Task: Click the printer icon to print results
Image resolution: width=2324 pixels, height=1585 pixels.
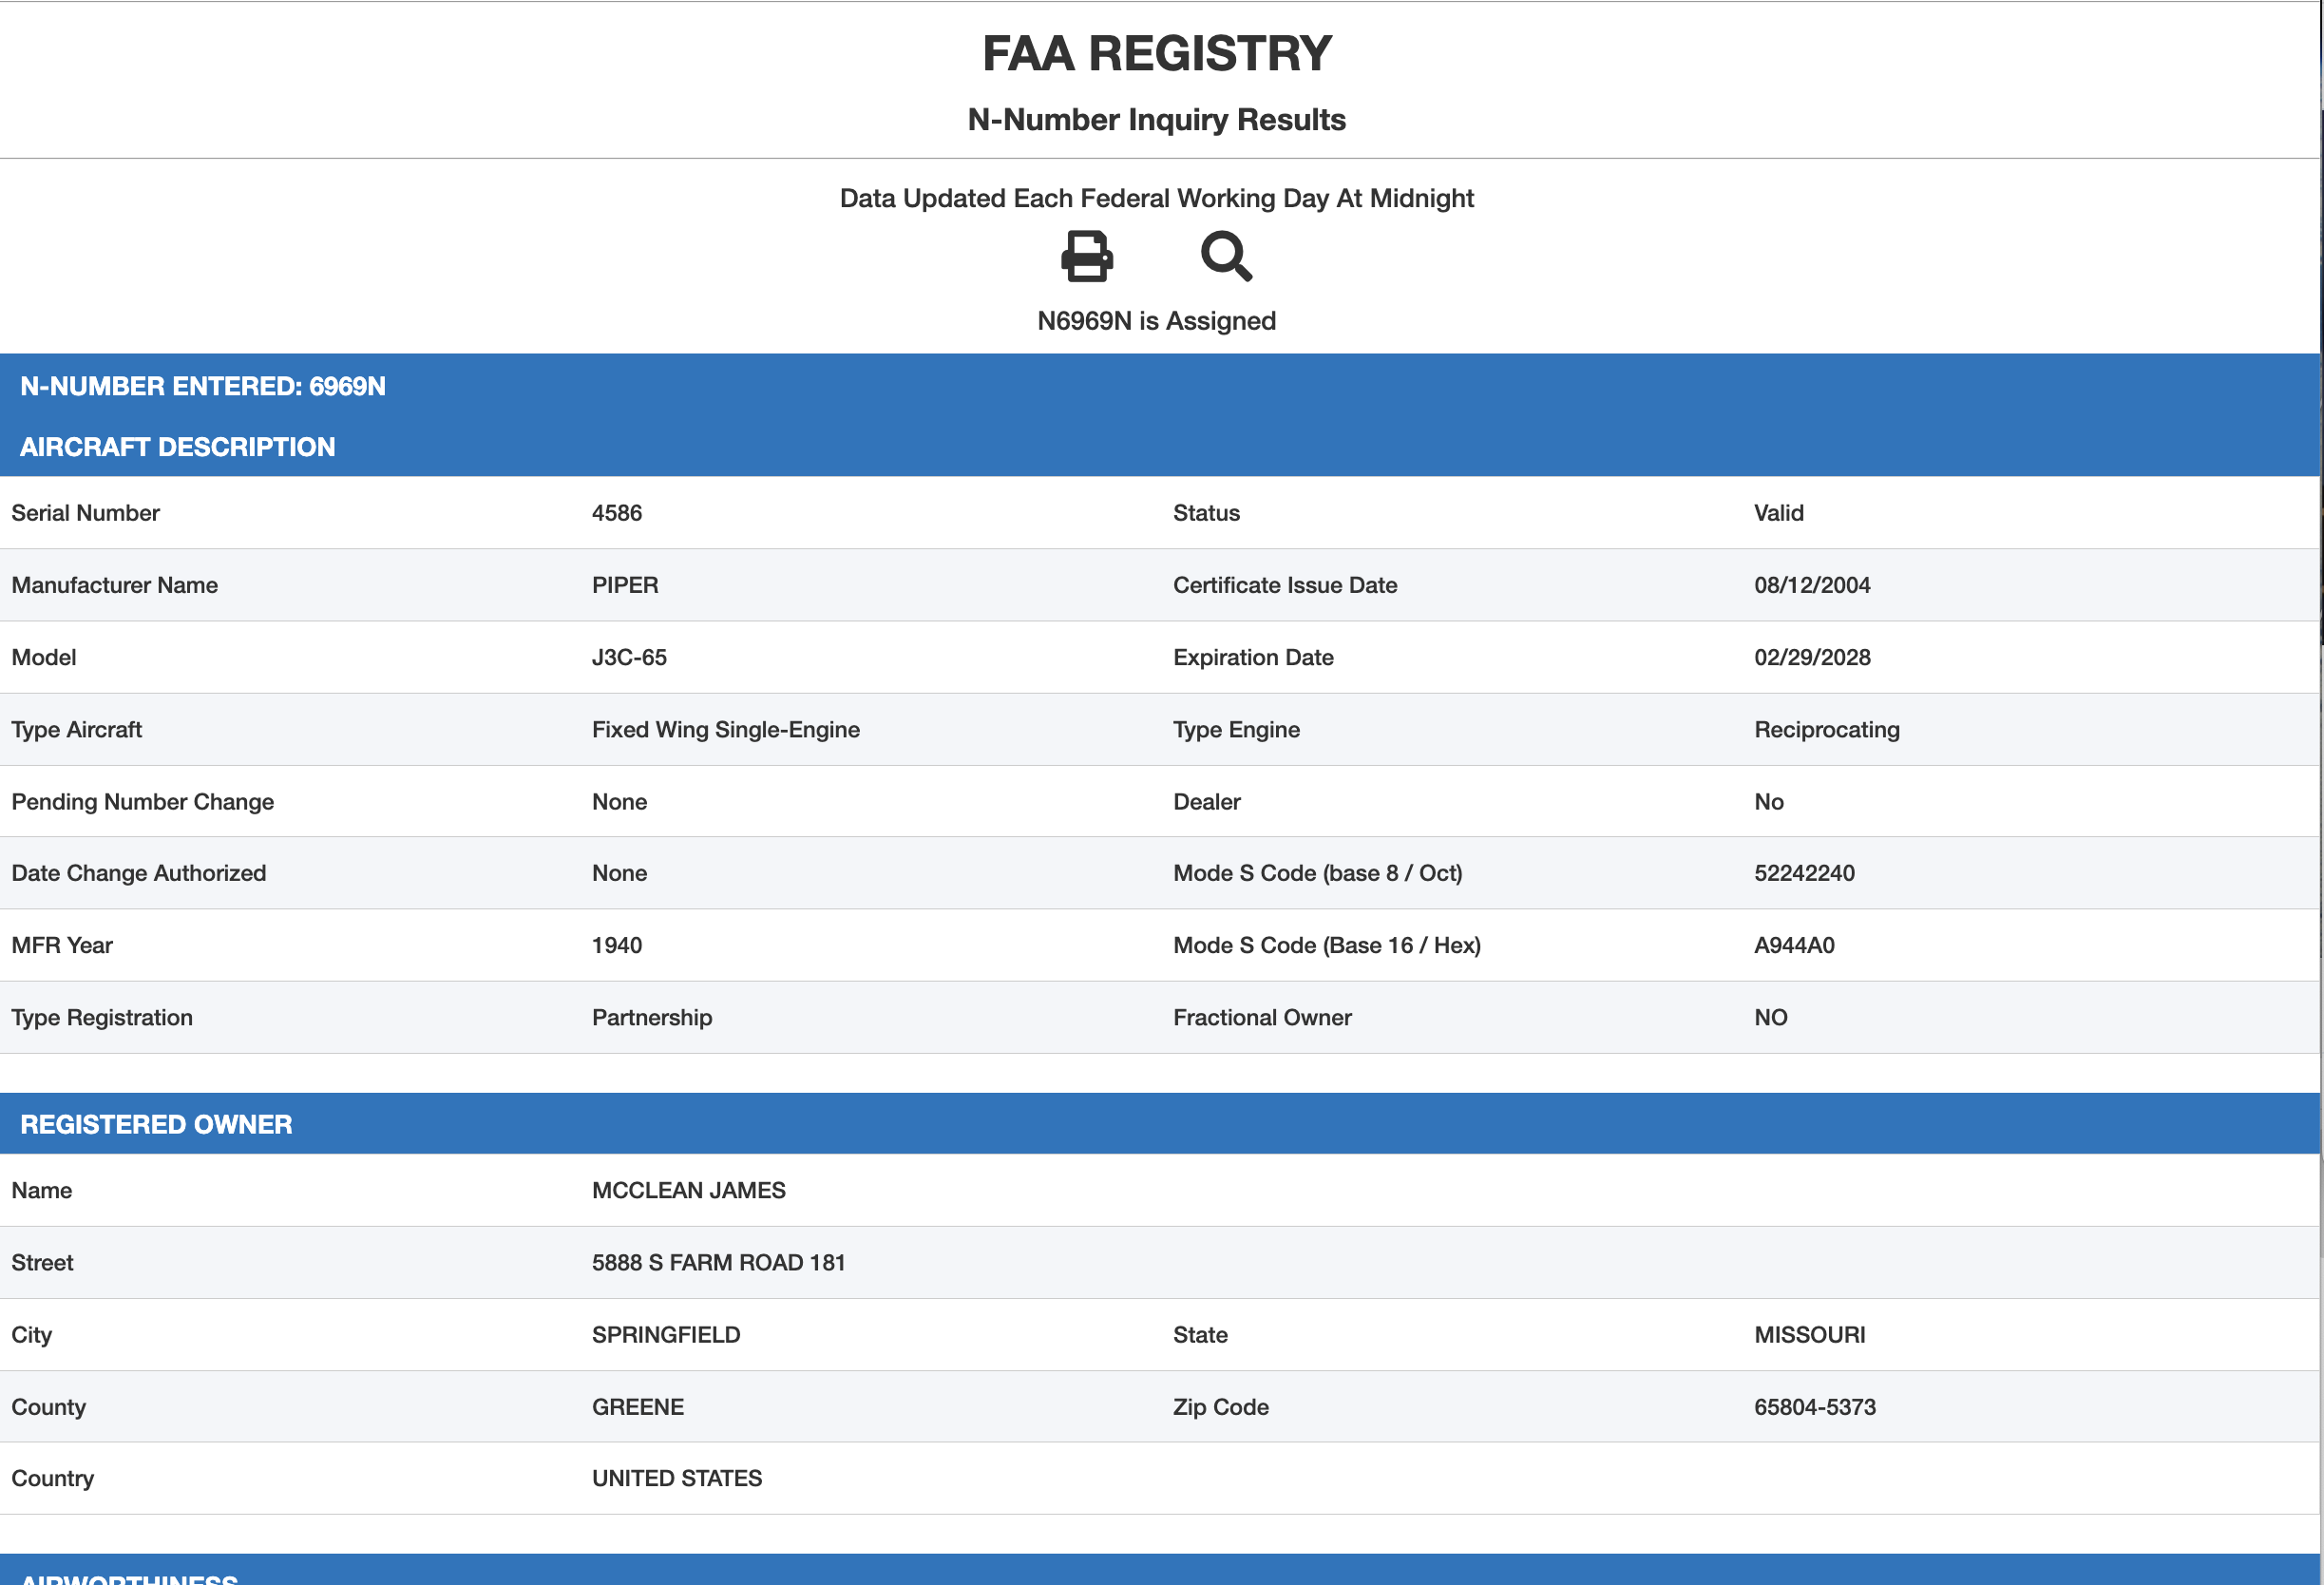Action: [1086, 256]
